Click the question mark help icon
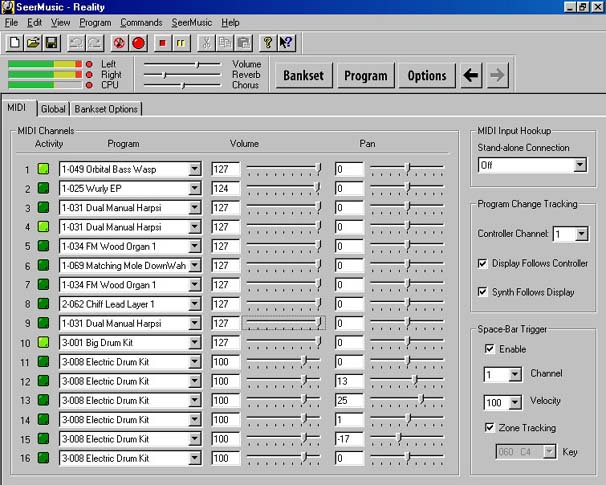 tap(267, 43)
